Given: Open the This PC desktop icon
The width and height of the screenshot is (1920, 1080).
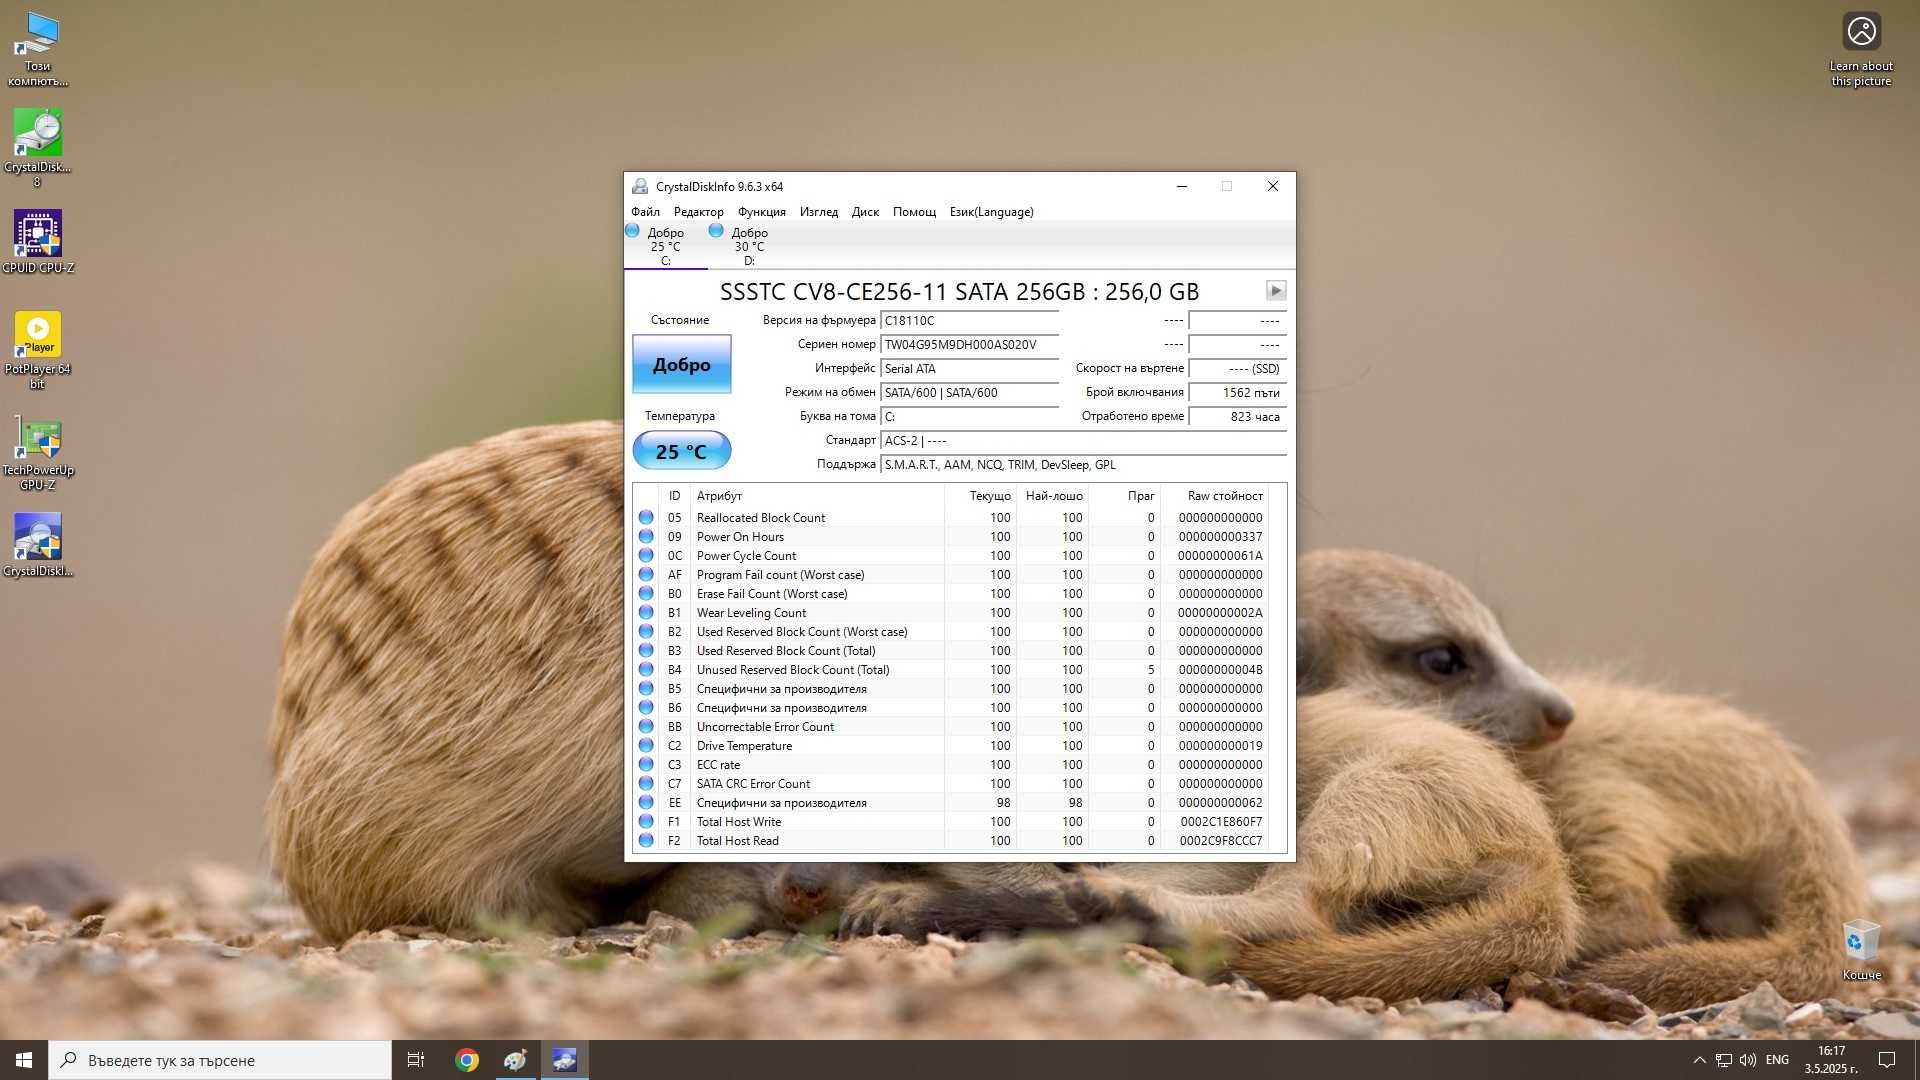Looking at the screenshot, I should pyautogui.click(x=37, y=48).
